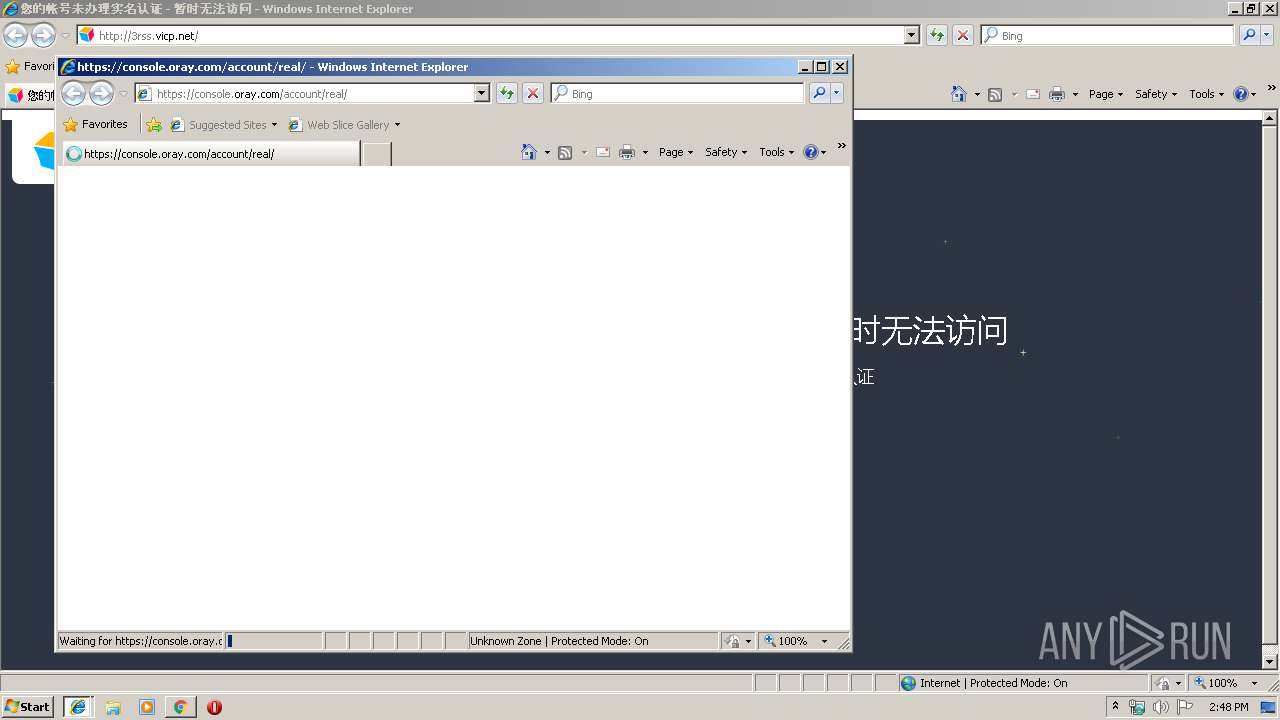Refresh the page in the background IE window
Viewport: 1280px width, 720px height.
point(937,35)
